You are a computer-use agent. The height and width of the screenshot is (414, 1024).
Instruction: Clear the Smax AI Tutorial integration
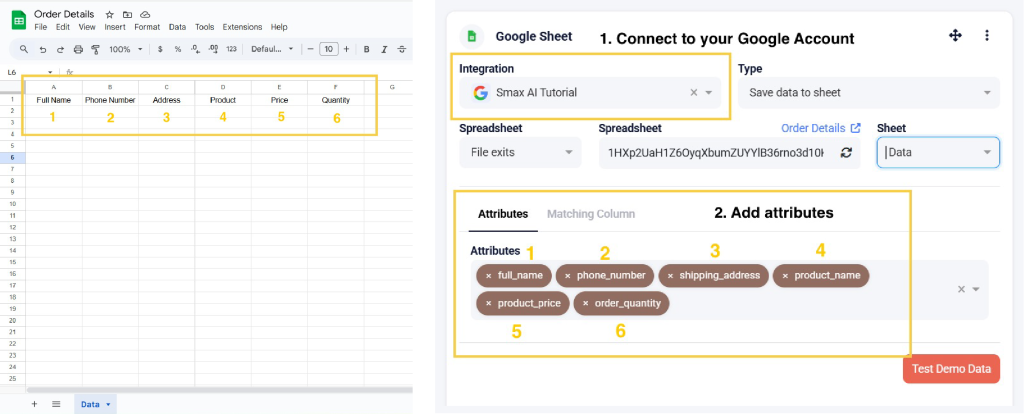click(x=694, y=93)
